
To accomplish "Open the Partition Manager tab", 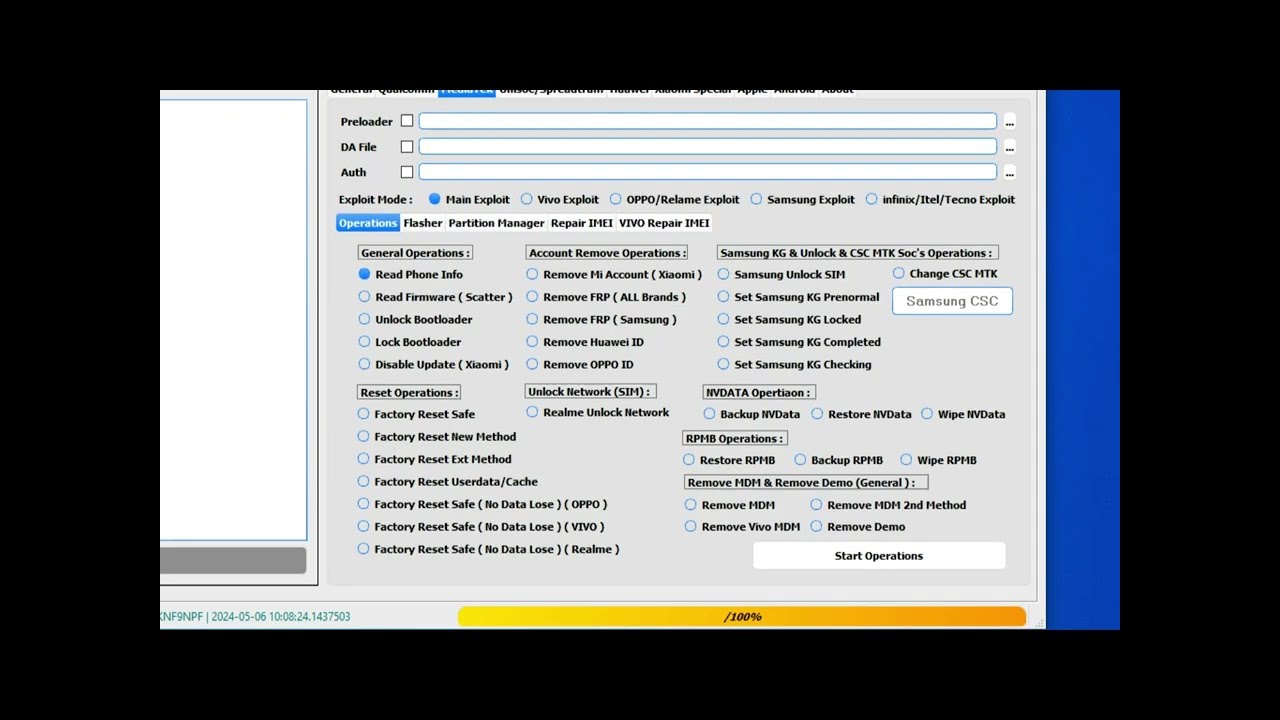I will click(x=496, y=223).
